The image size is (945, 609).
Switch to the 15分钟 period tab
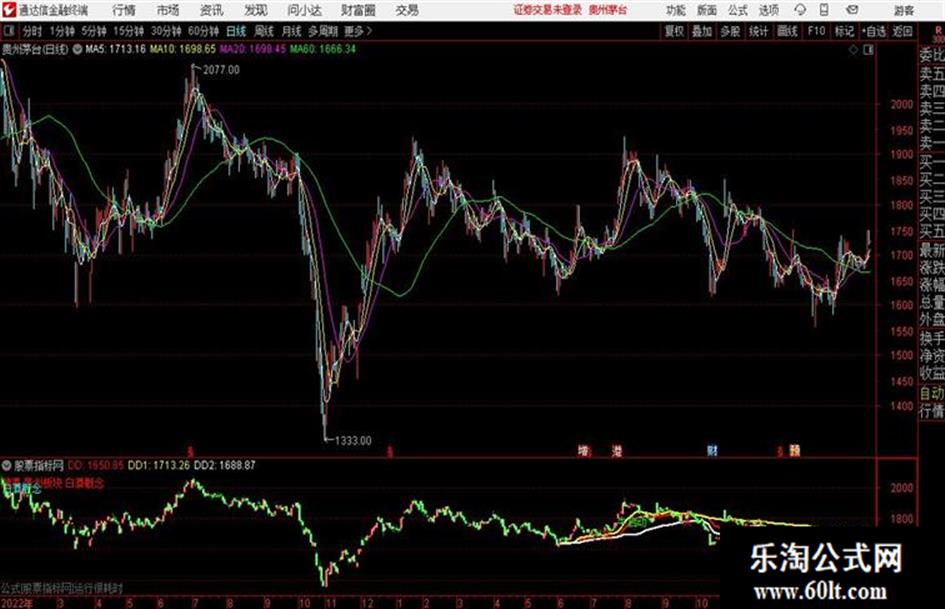tap(129, 31)
